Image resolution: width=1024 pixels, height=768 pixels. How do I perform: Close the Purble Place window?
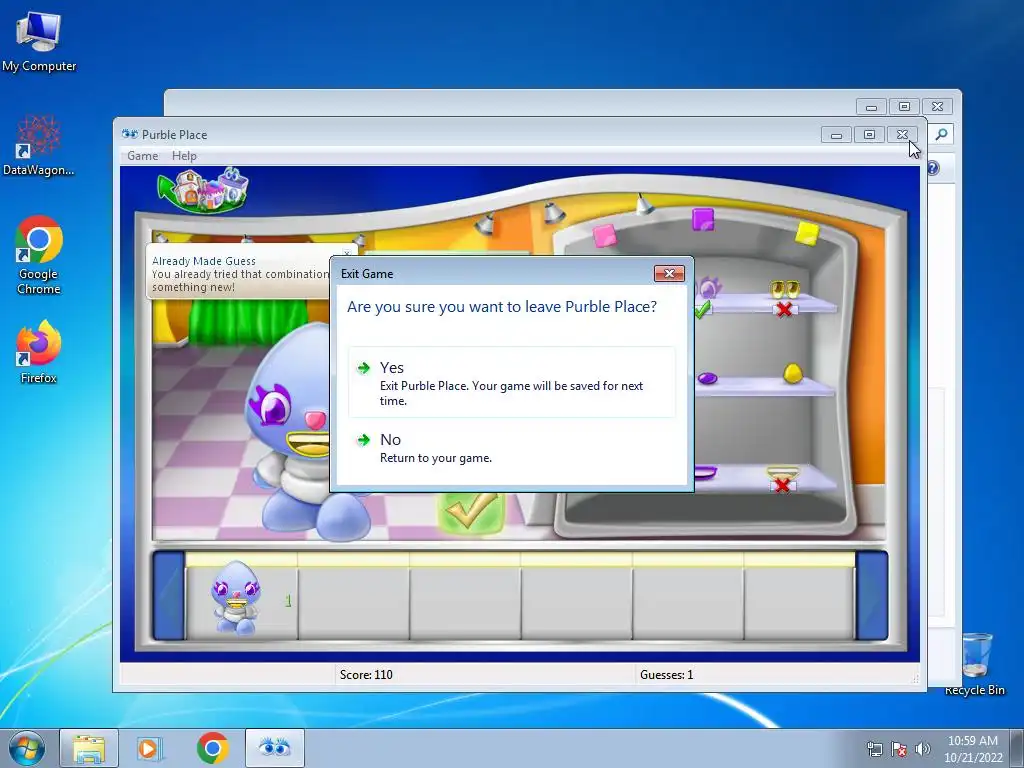[902, 135]
